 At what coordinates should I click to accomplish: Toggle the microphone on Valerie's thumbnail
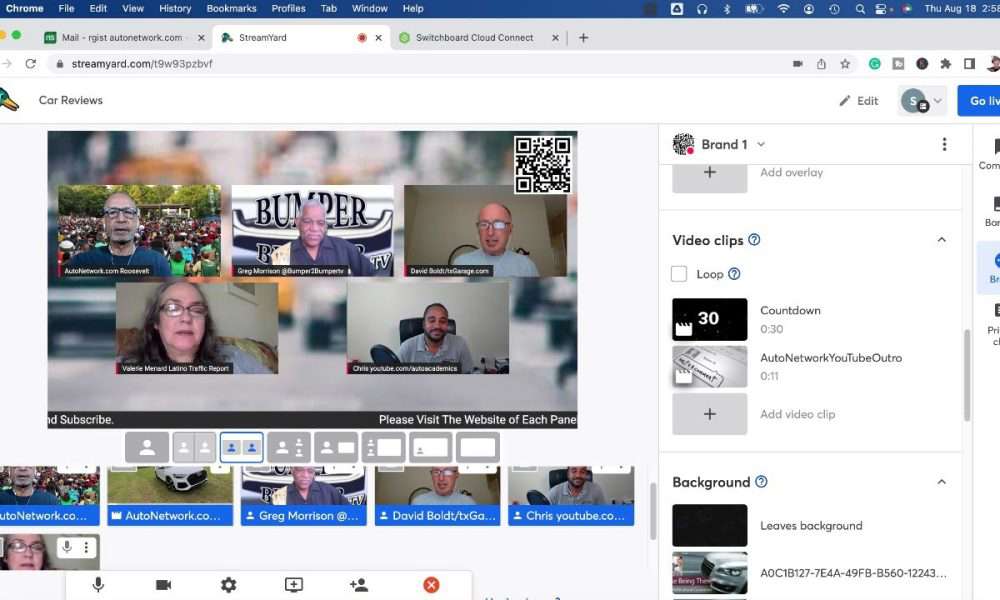67,547
